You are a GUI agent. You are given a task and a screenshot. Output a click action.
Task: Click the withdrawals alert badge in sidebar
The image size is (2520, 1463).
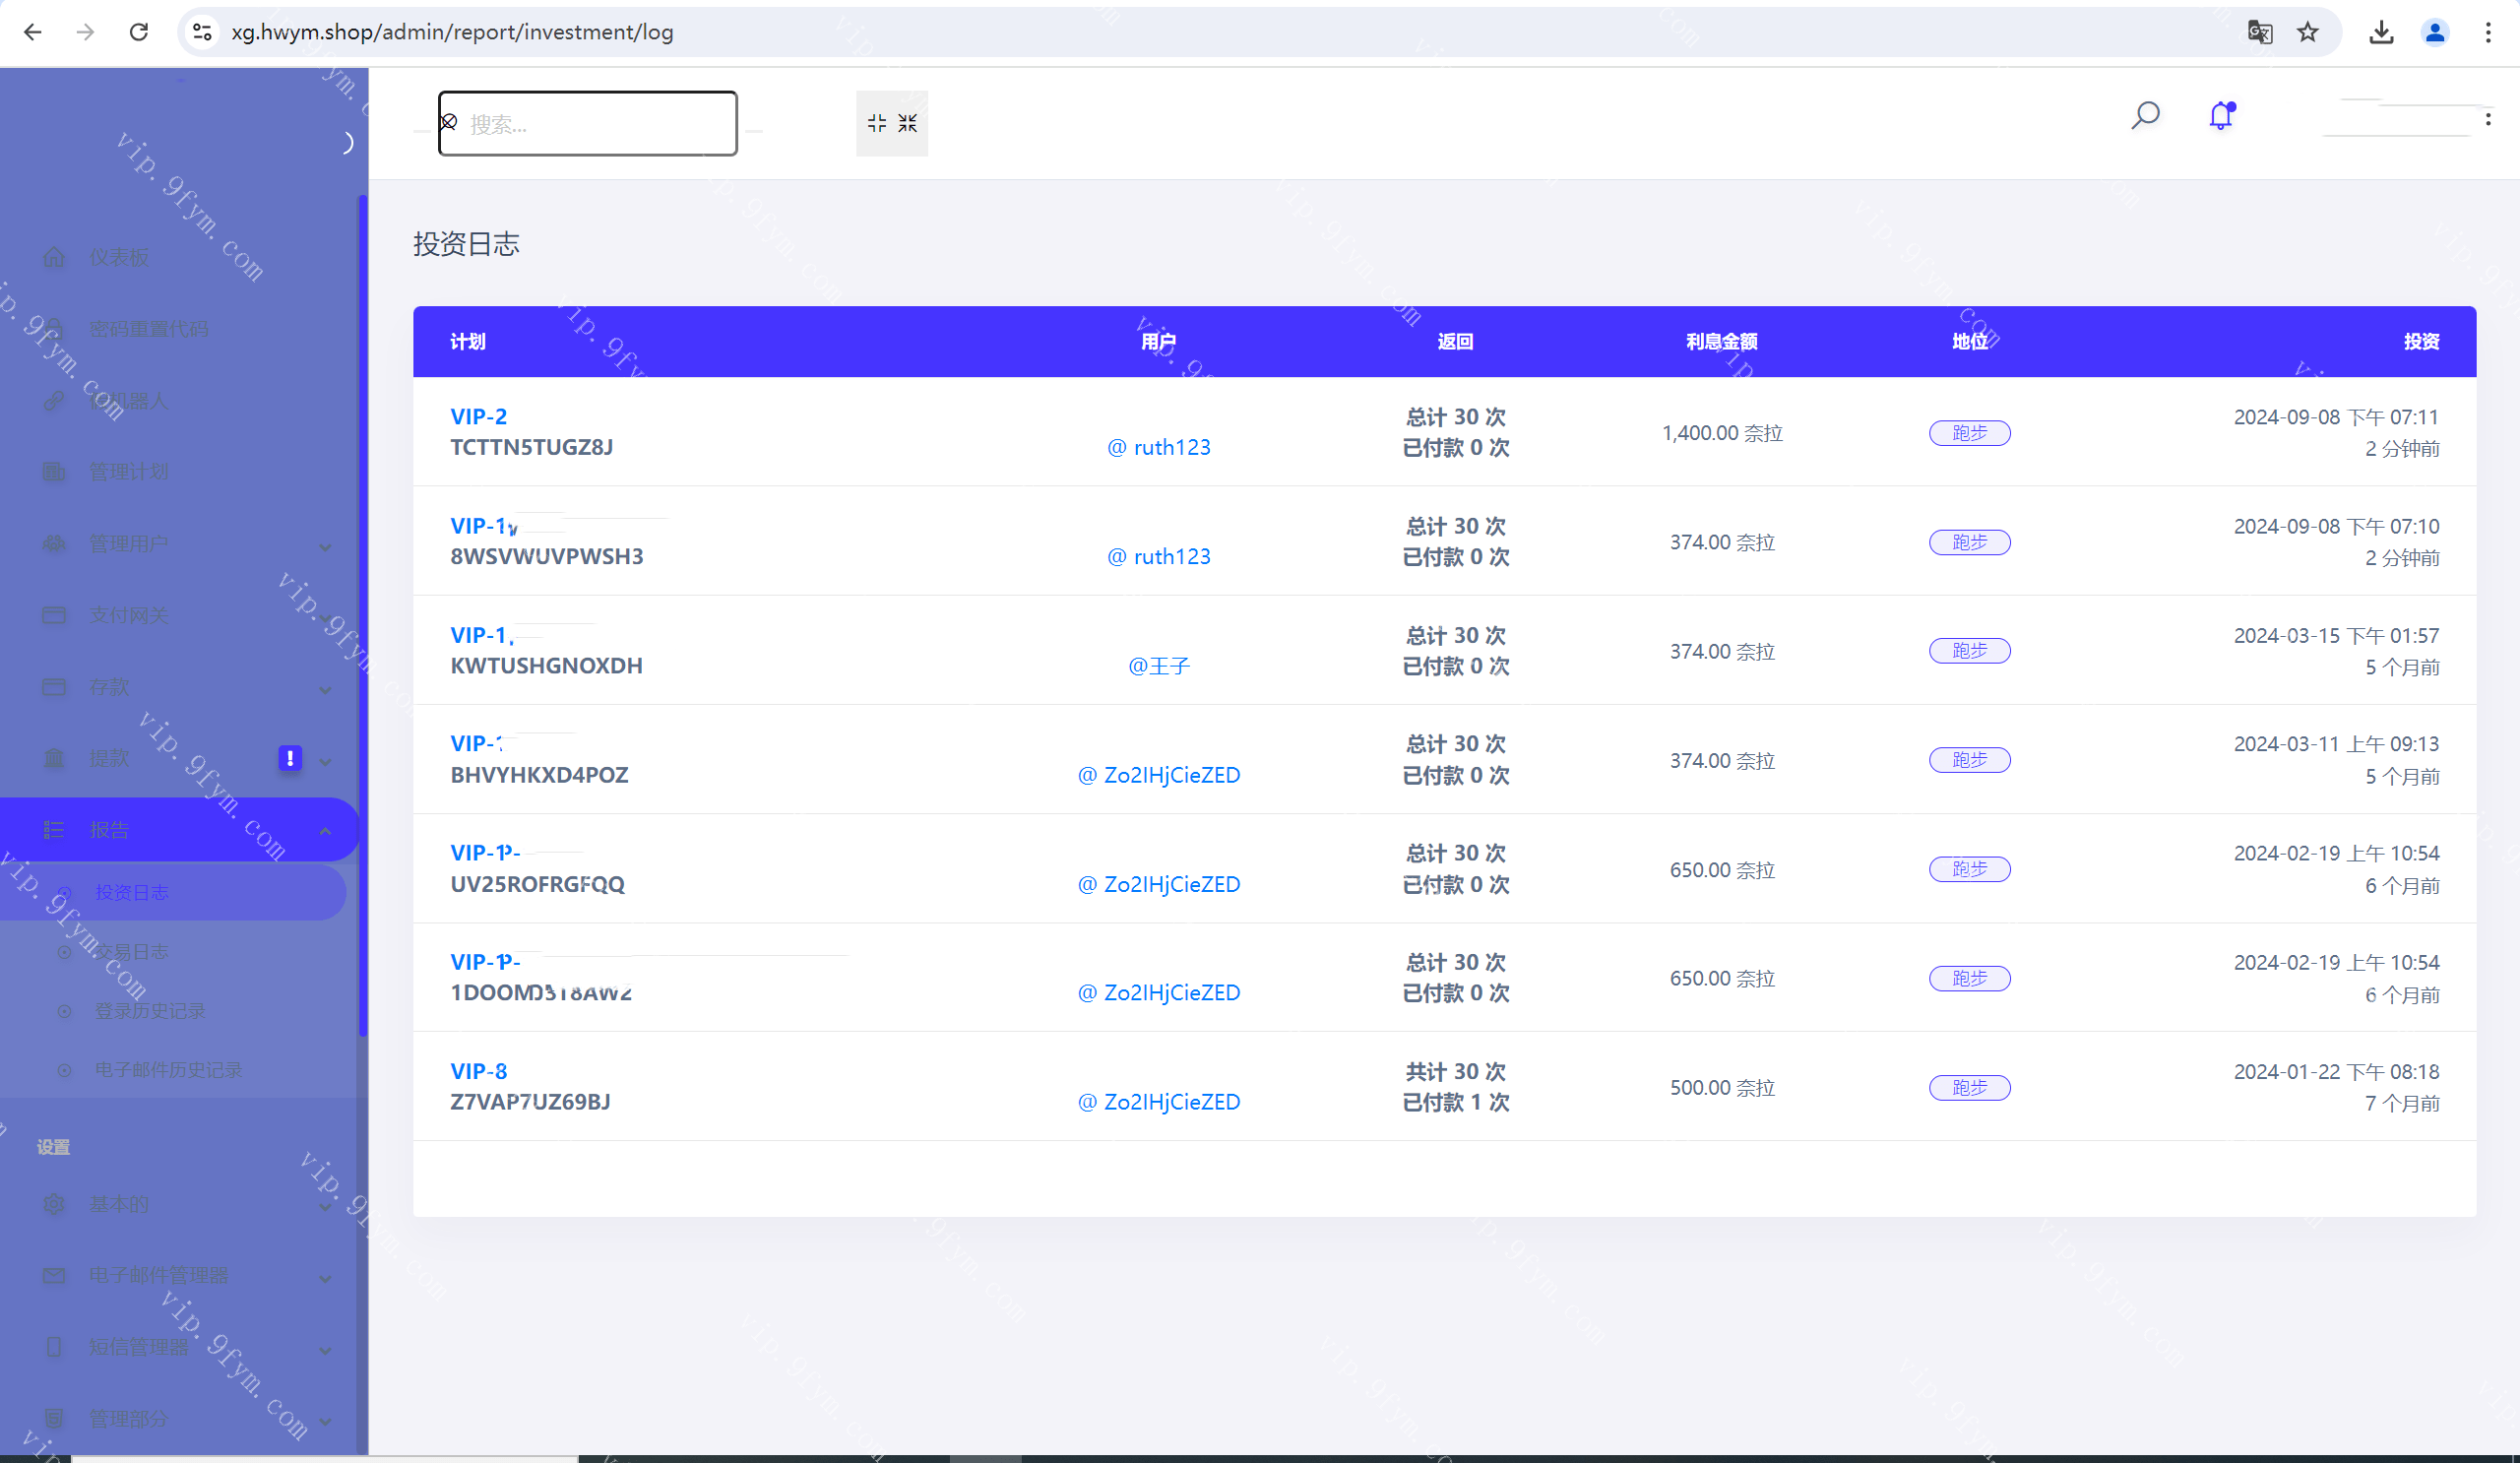[x=290, y=758]
